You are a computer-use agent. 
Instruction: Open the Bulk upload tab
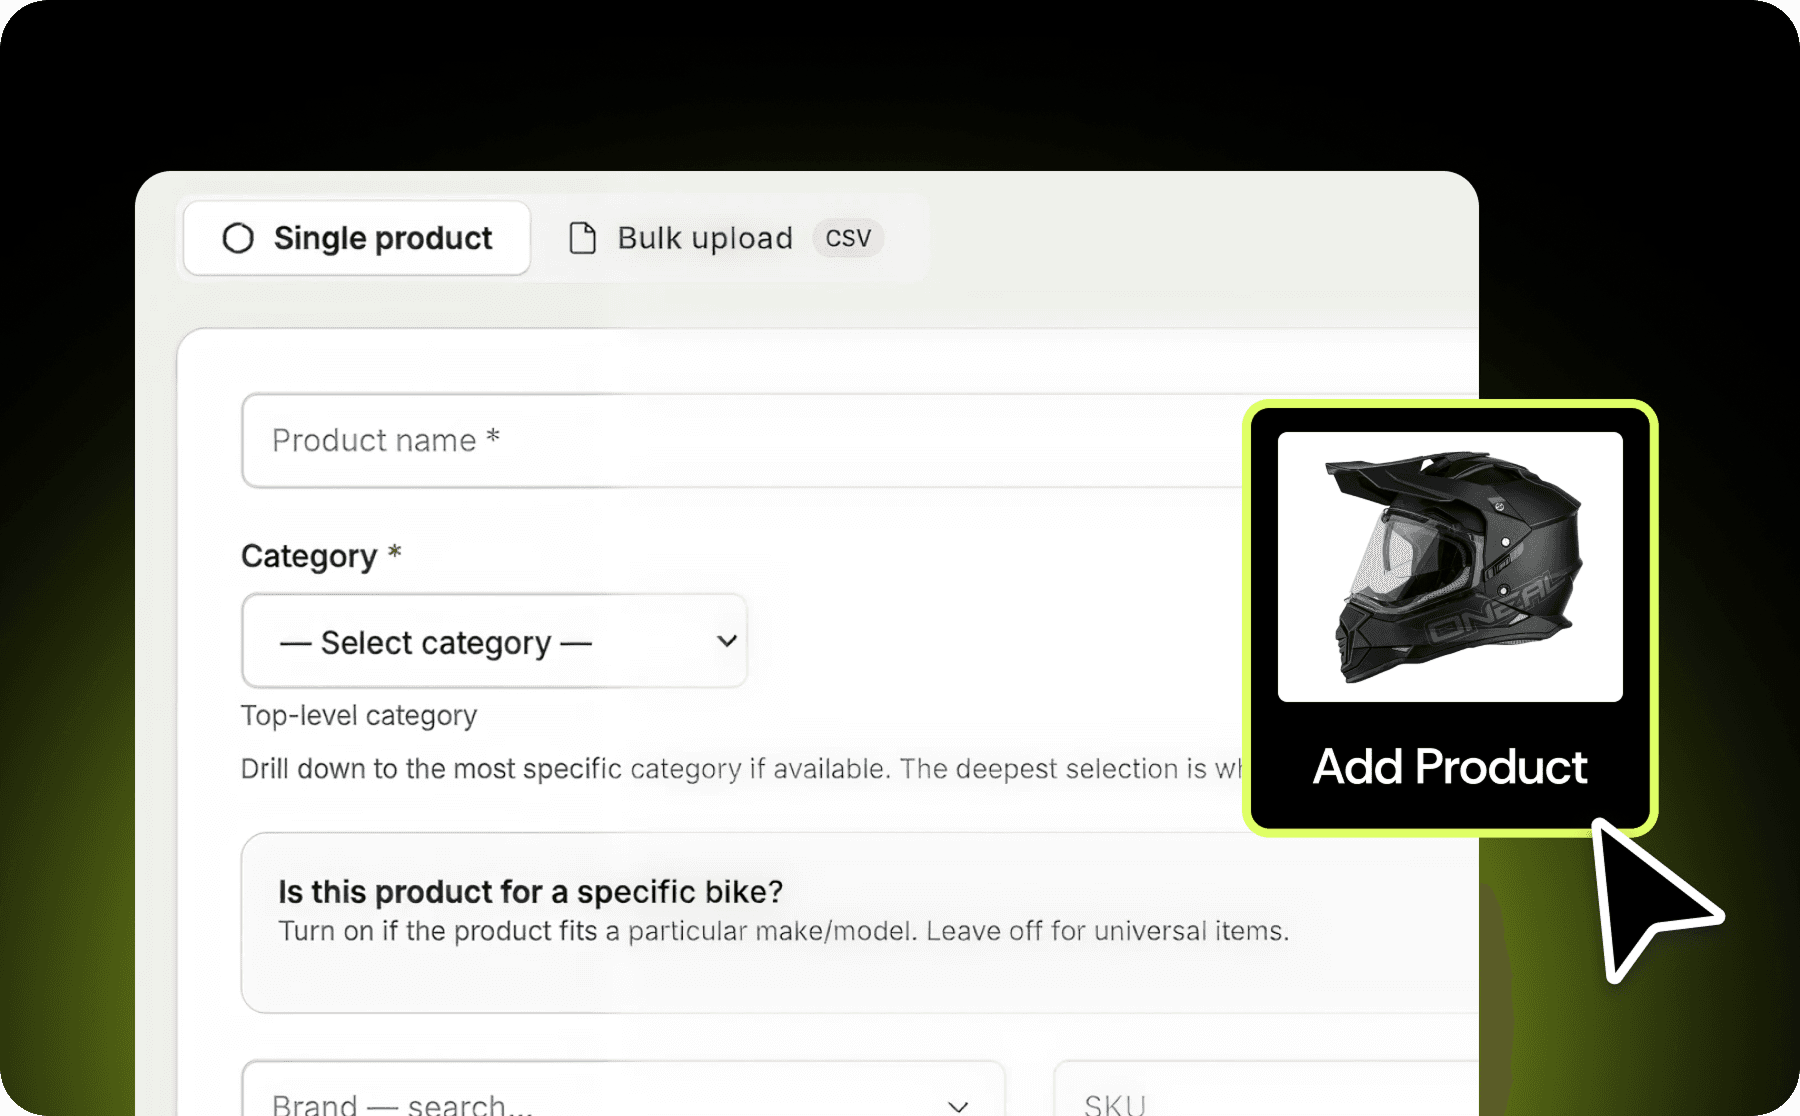[726, 238]
